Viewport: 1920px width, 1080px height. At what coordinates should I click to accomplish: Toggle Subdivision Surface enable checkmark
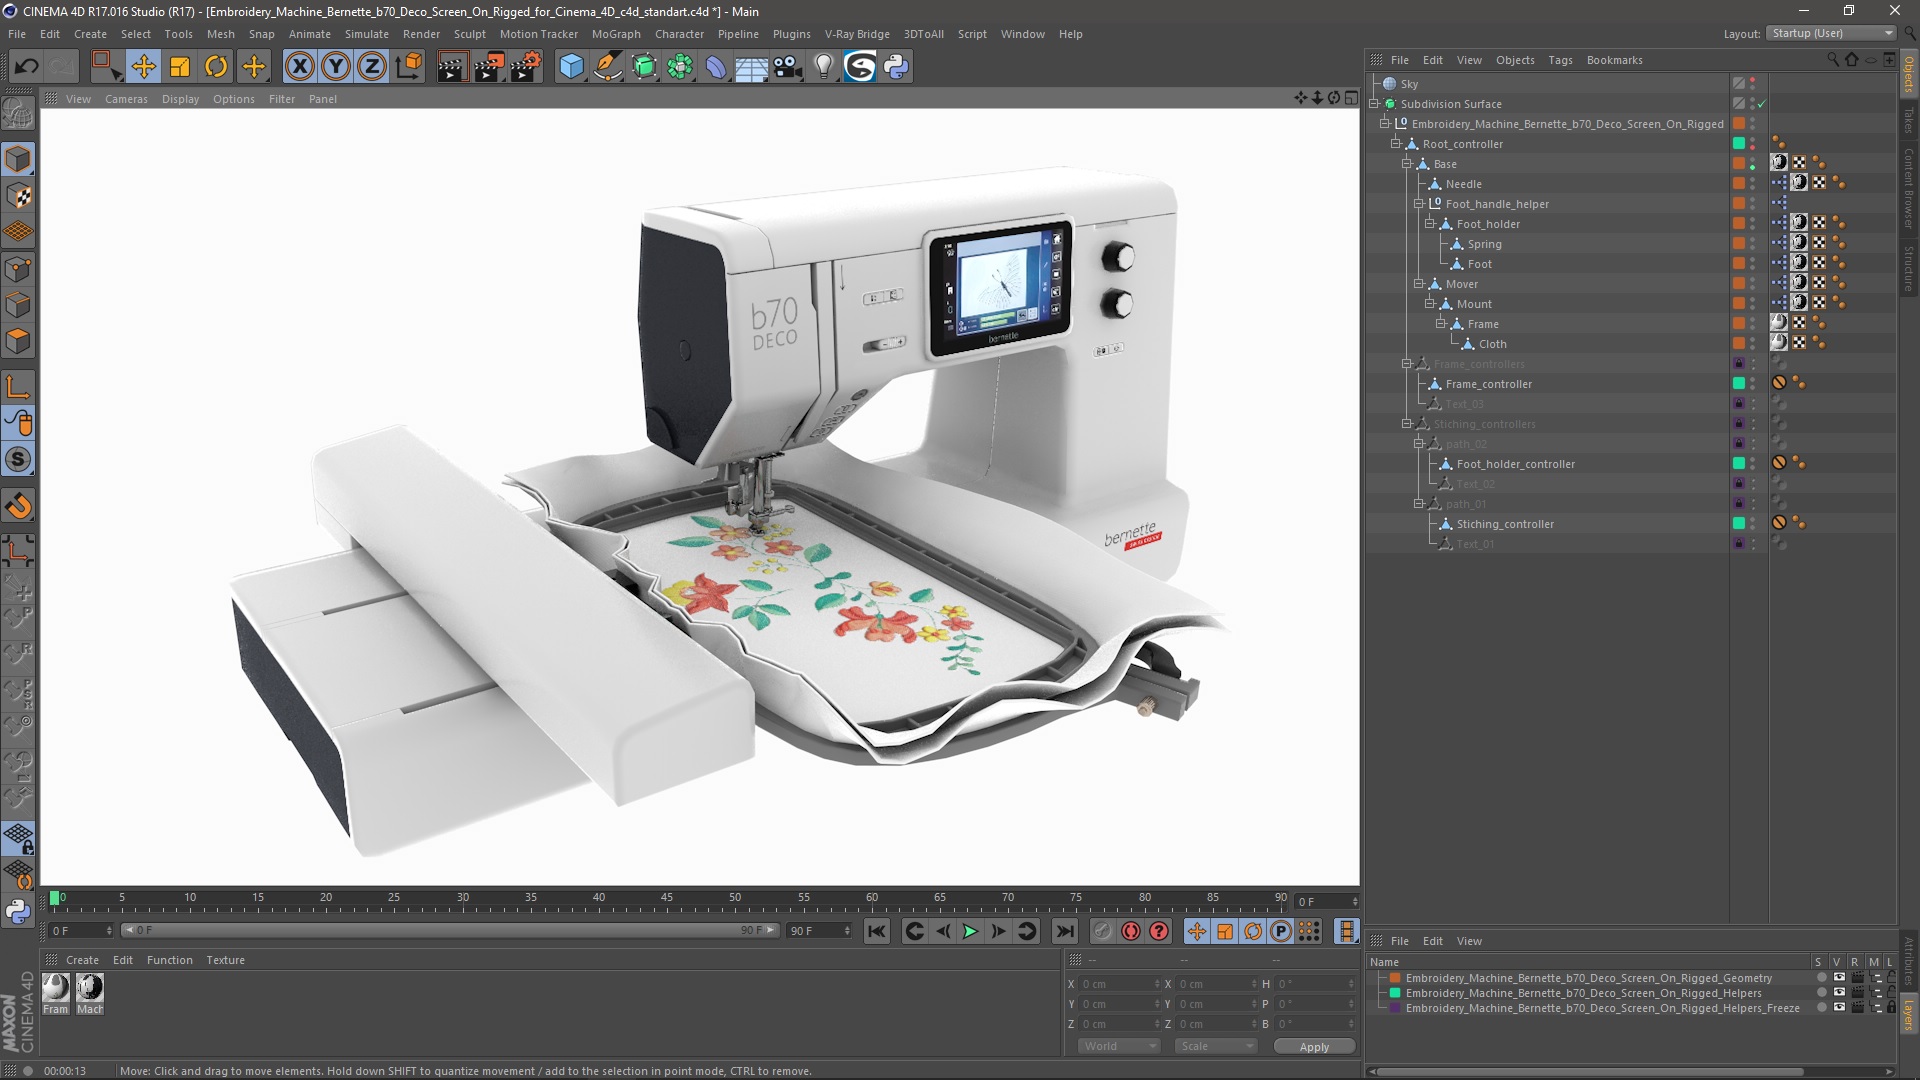pyautogui.click(x=1761, y=104)
